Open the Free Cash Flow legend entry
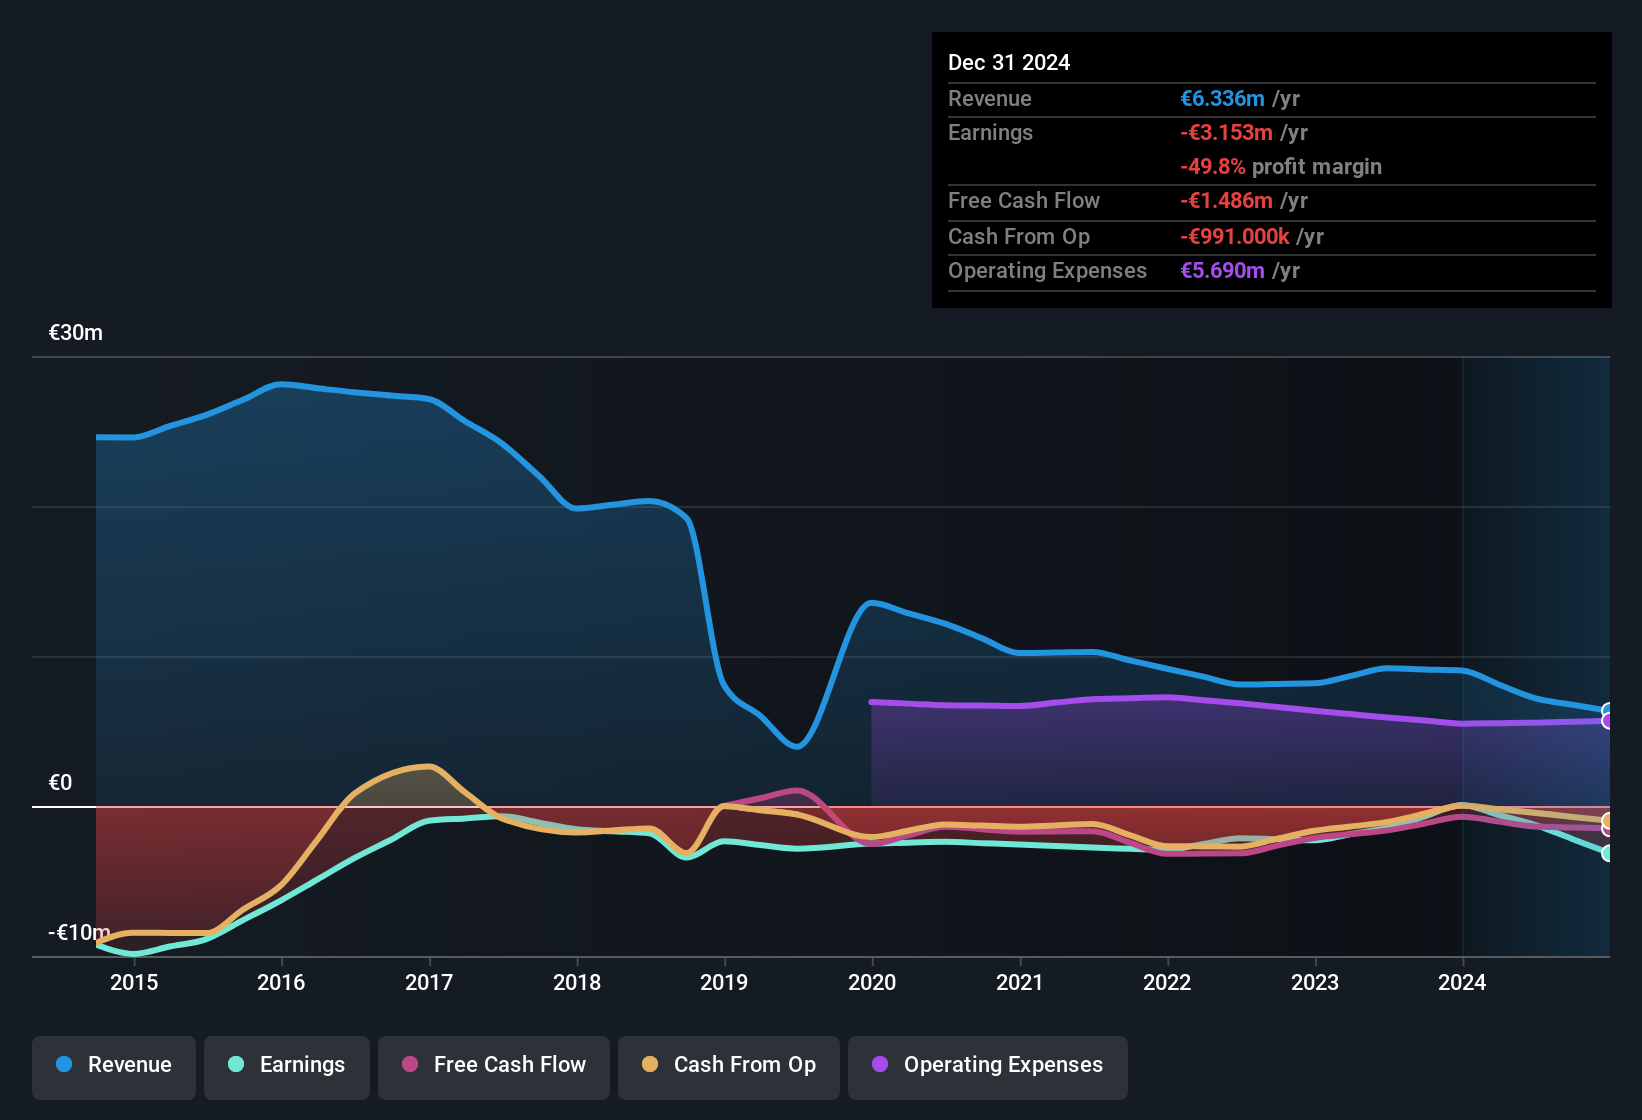 pyautogui.click(x=493, y=1065)
